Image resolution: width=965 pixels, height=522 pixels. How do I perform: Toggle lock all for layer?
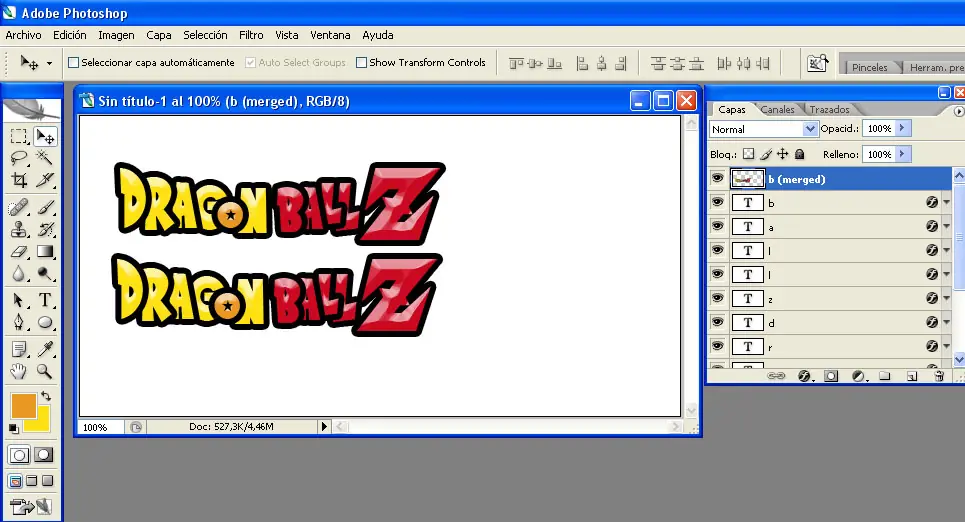[799, 154]
